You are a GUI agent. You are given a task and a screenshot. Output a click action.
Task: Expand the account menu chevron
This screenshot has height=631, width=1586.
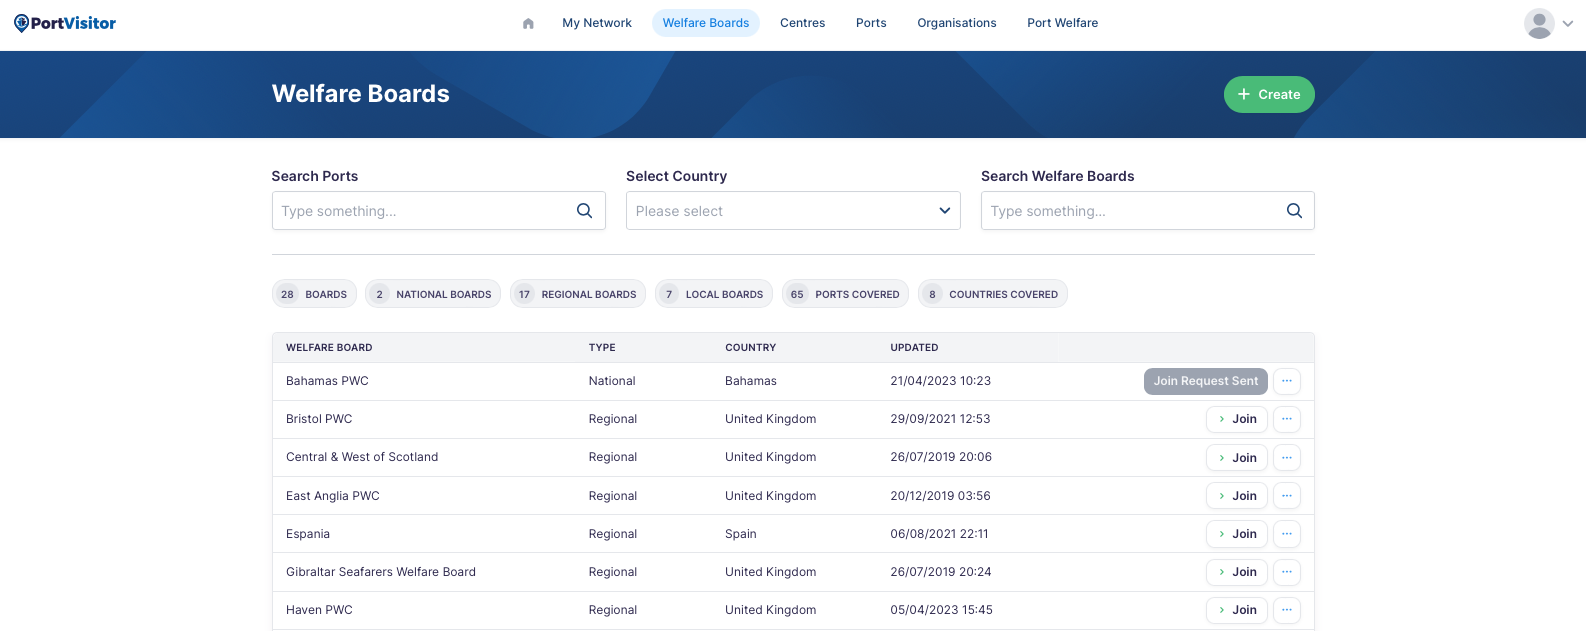(1568, 23)
